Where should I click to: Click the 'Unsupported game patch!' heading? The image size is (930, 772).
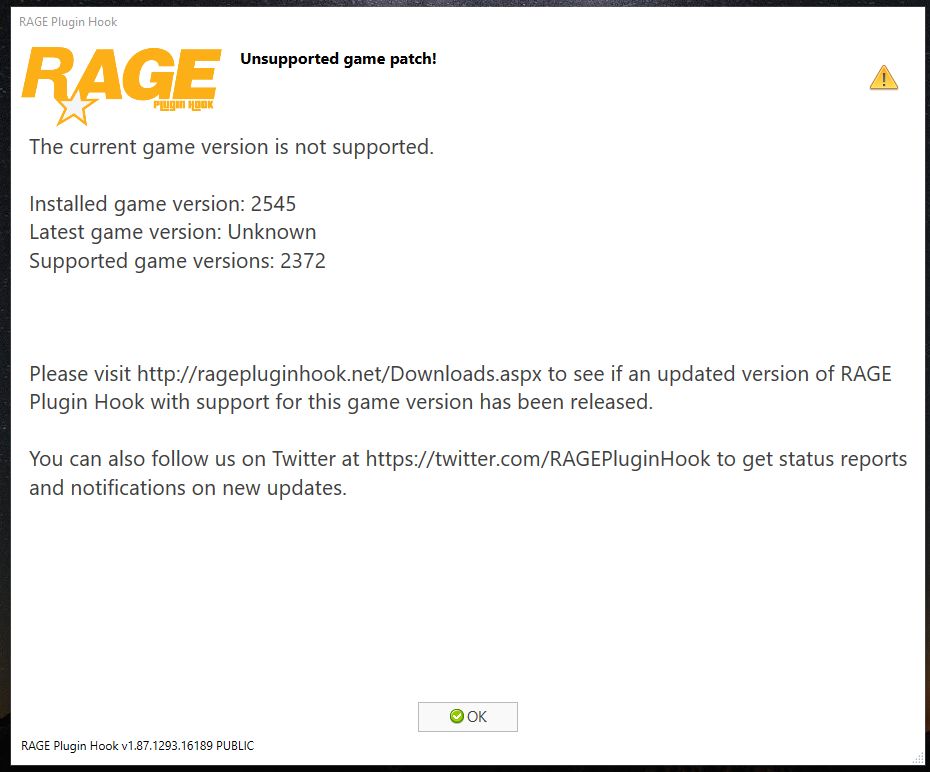338,59
